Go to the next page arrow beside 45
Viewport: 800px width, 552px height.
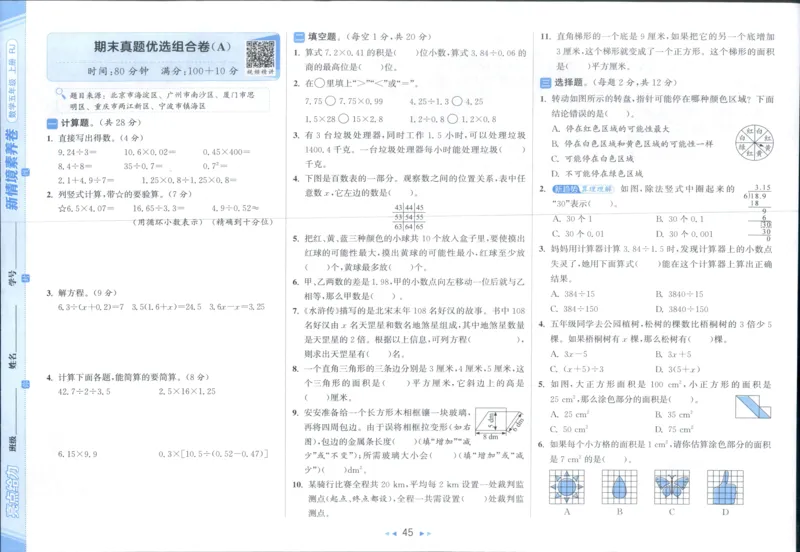425,533
